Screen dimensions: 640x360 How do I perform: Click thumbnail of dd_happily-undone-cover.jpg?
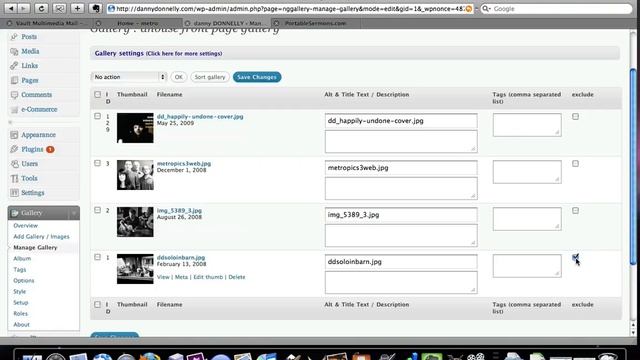pos(135,128)
